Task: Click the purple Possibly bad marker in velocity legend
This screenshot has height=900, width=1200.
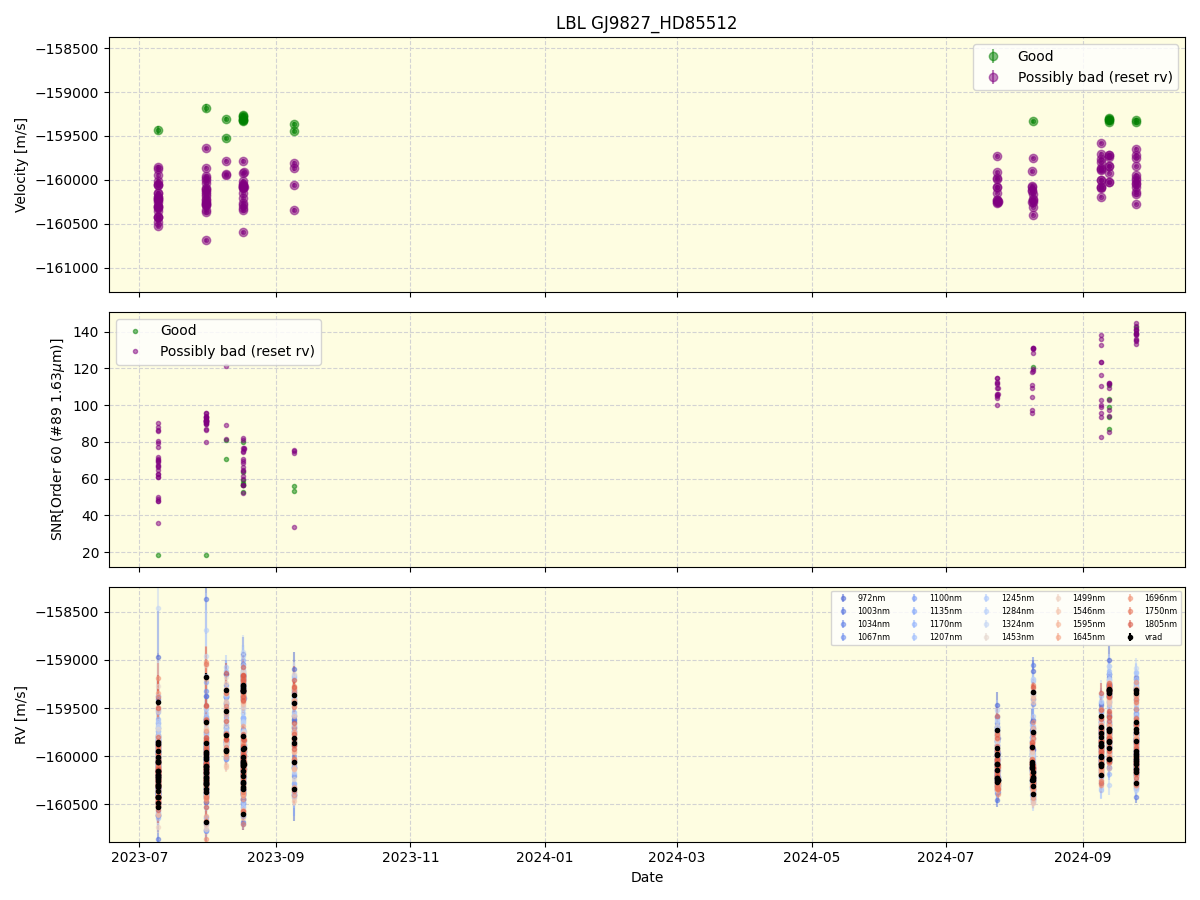Action: point(993,77)
